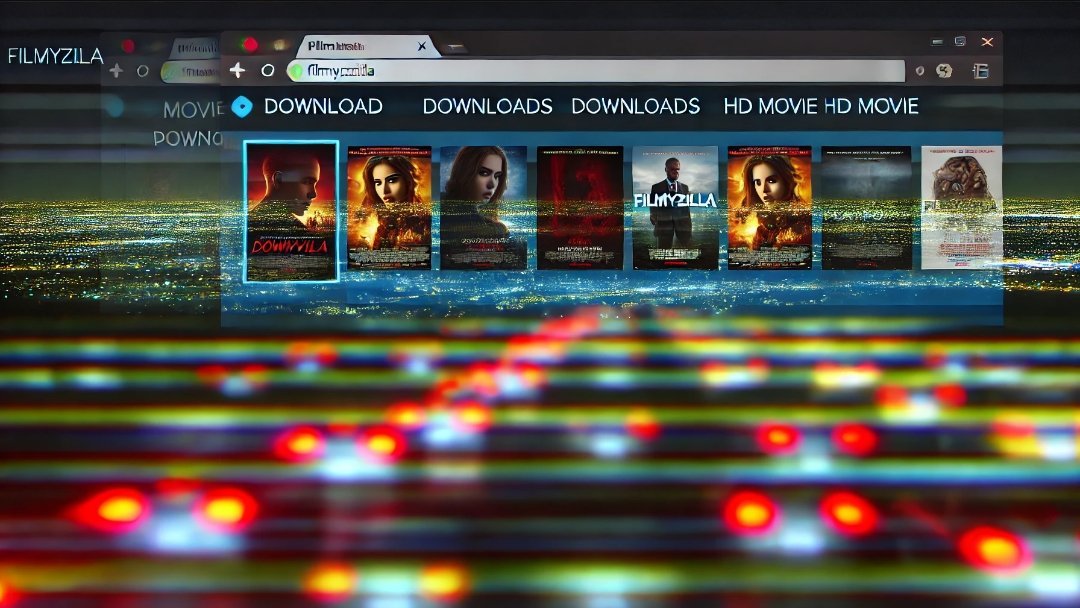Minimize the front browser window
Screen dimensions: 1080x608
click(937, 42)
